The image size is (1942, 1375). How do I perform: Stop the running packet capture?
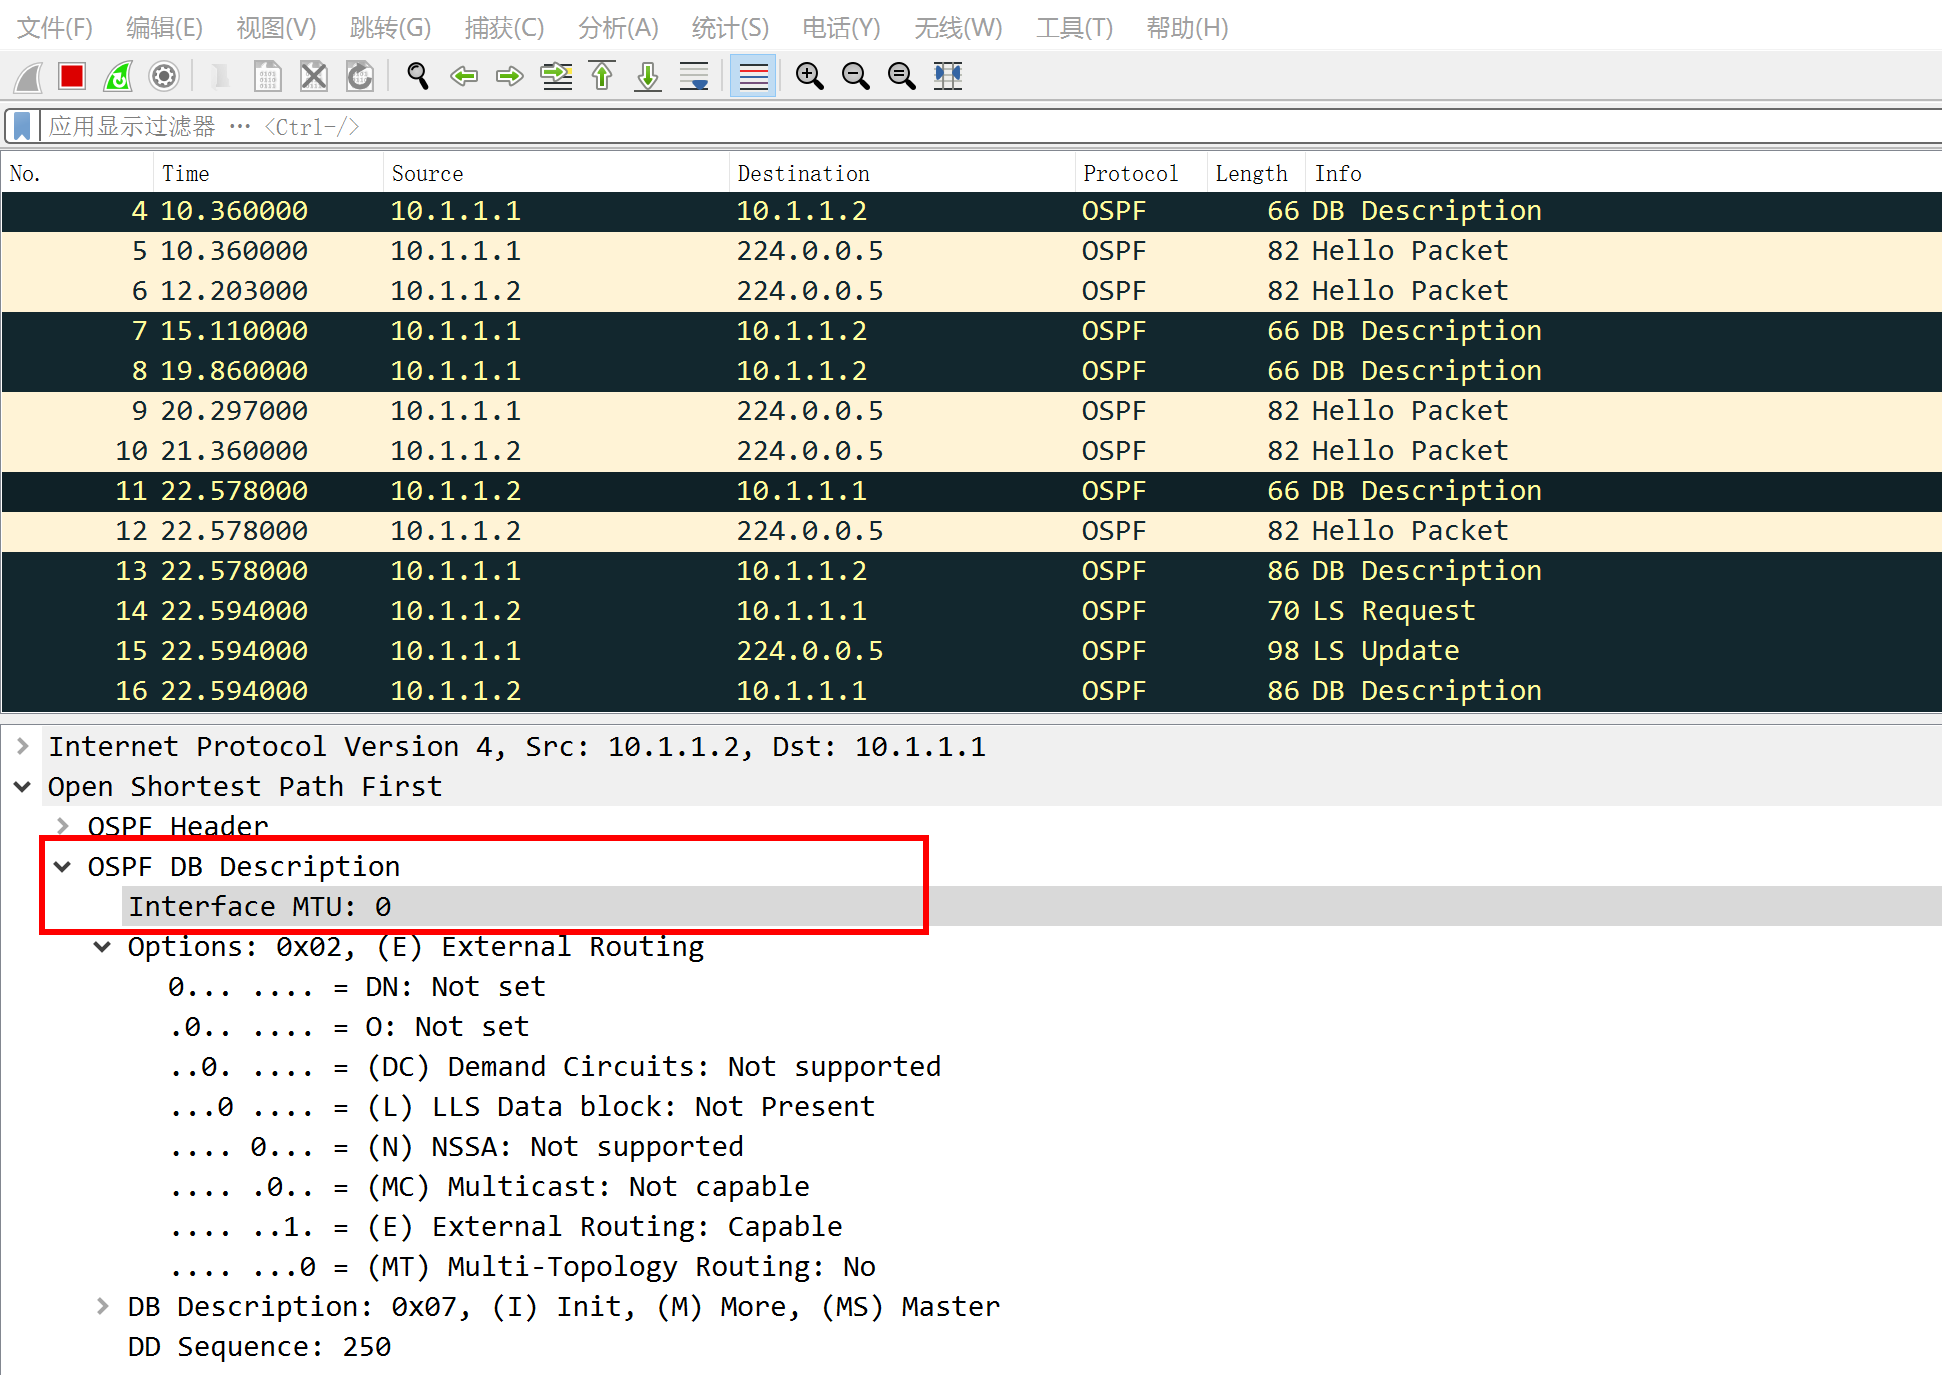(x=72, y=76)
